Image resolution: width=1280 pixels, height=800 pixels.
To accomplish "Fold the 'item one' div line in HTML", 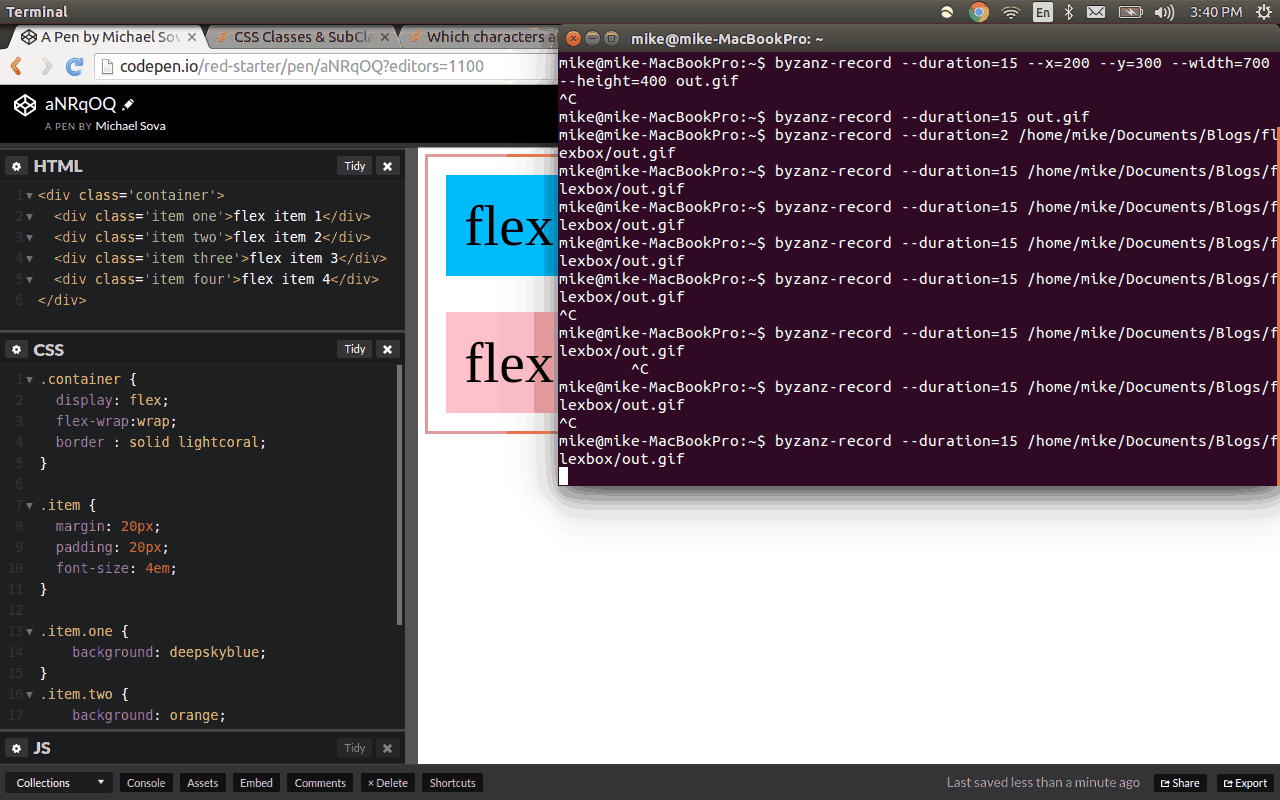I will (30, 216).
